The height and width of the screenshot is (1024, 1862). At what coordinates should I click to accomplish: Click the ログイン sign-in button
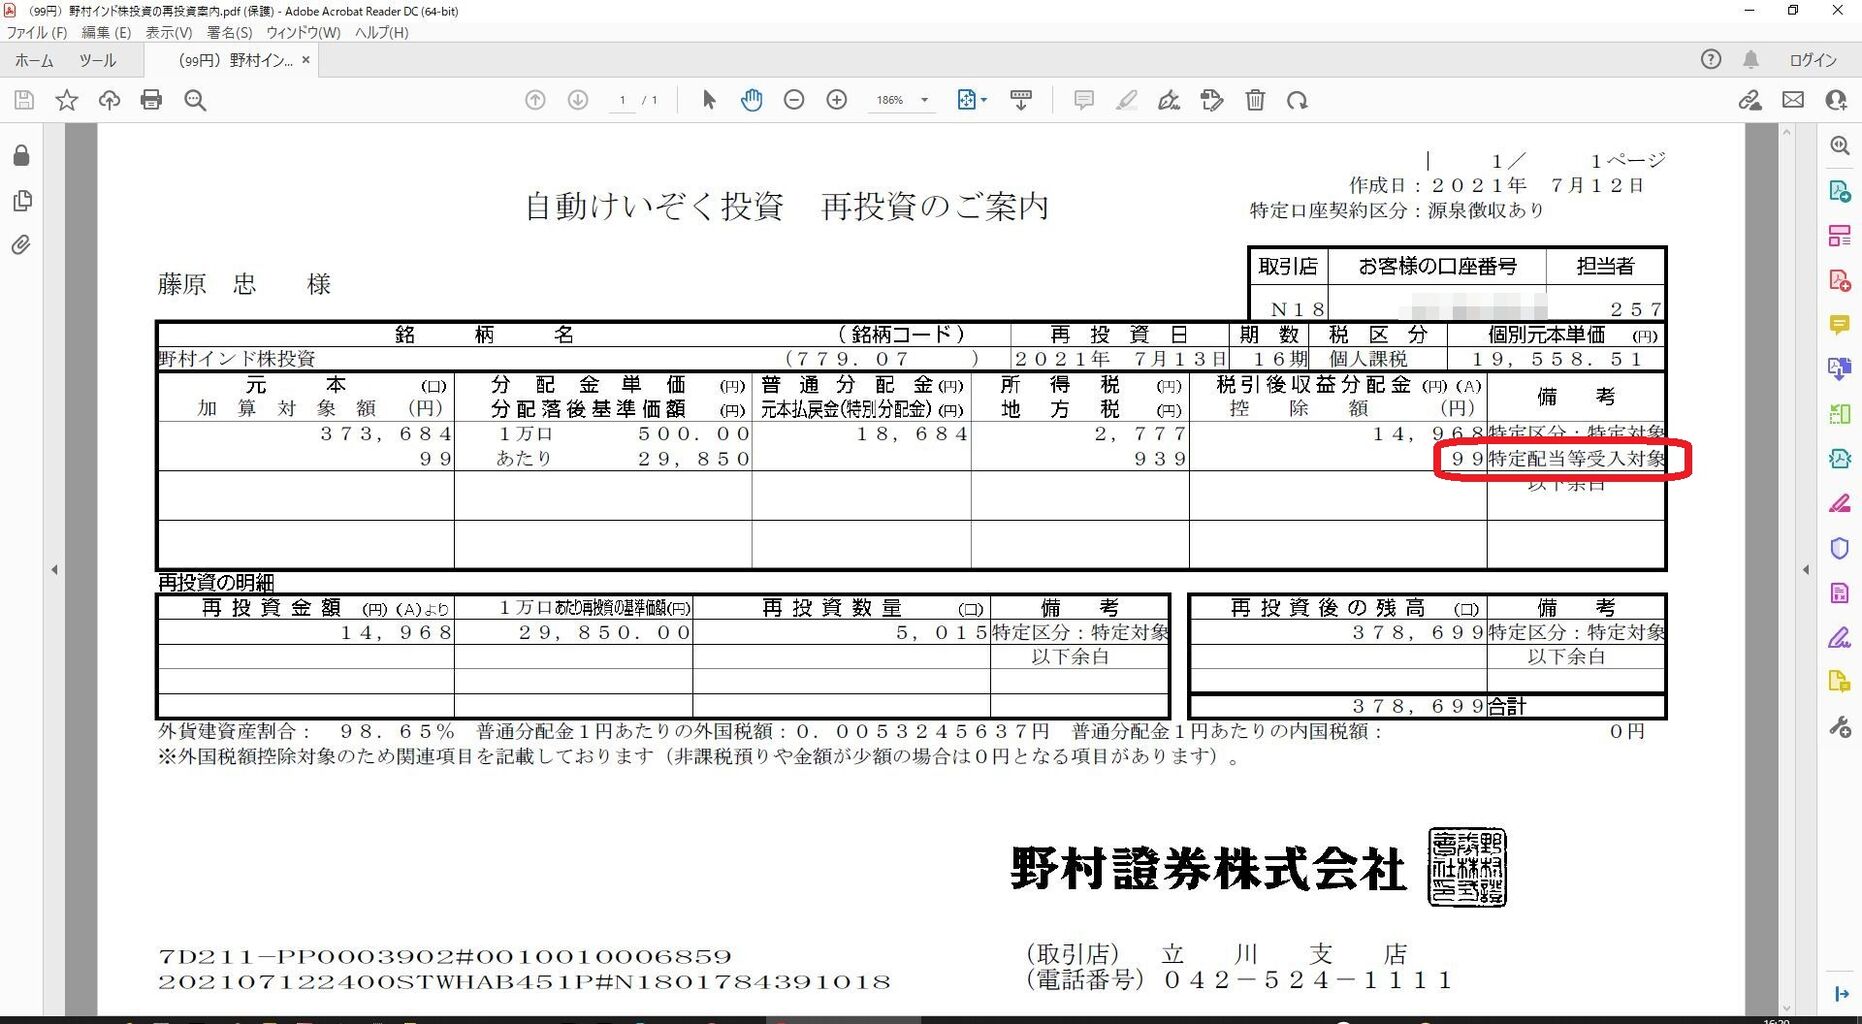point(1813,60)
